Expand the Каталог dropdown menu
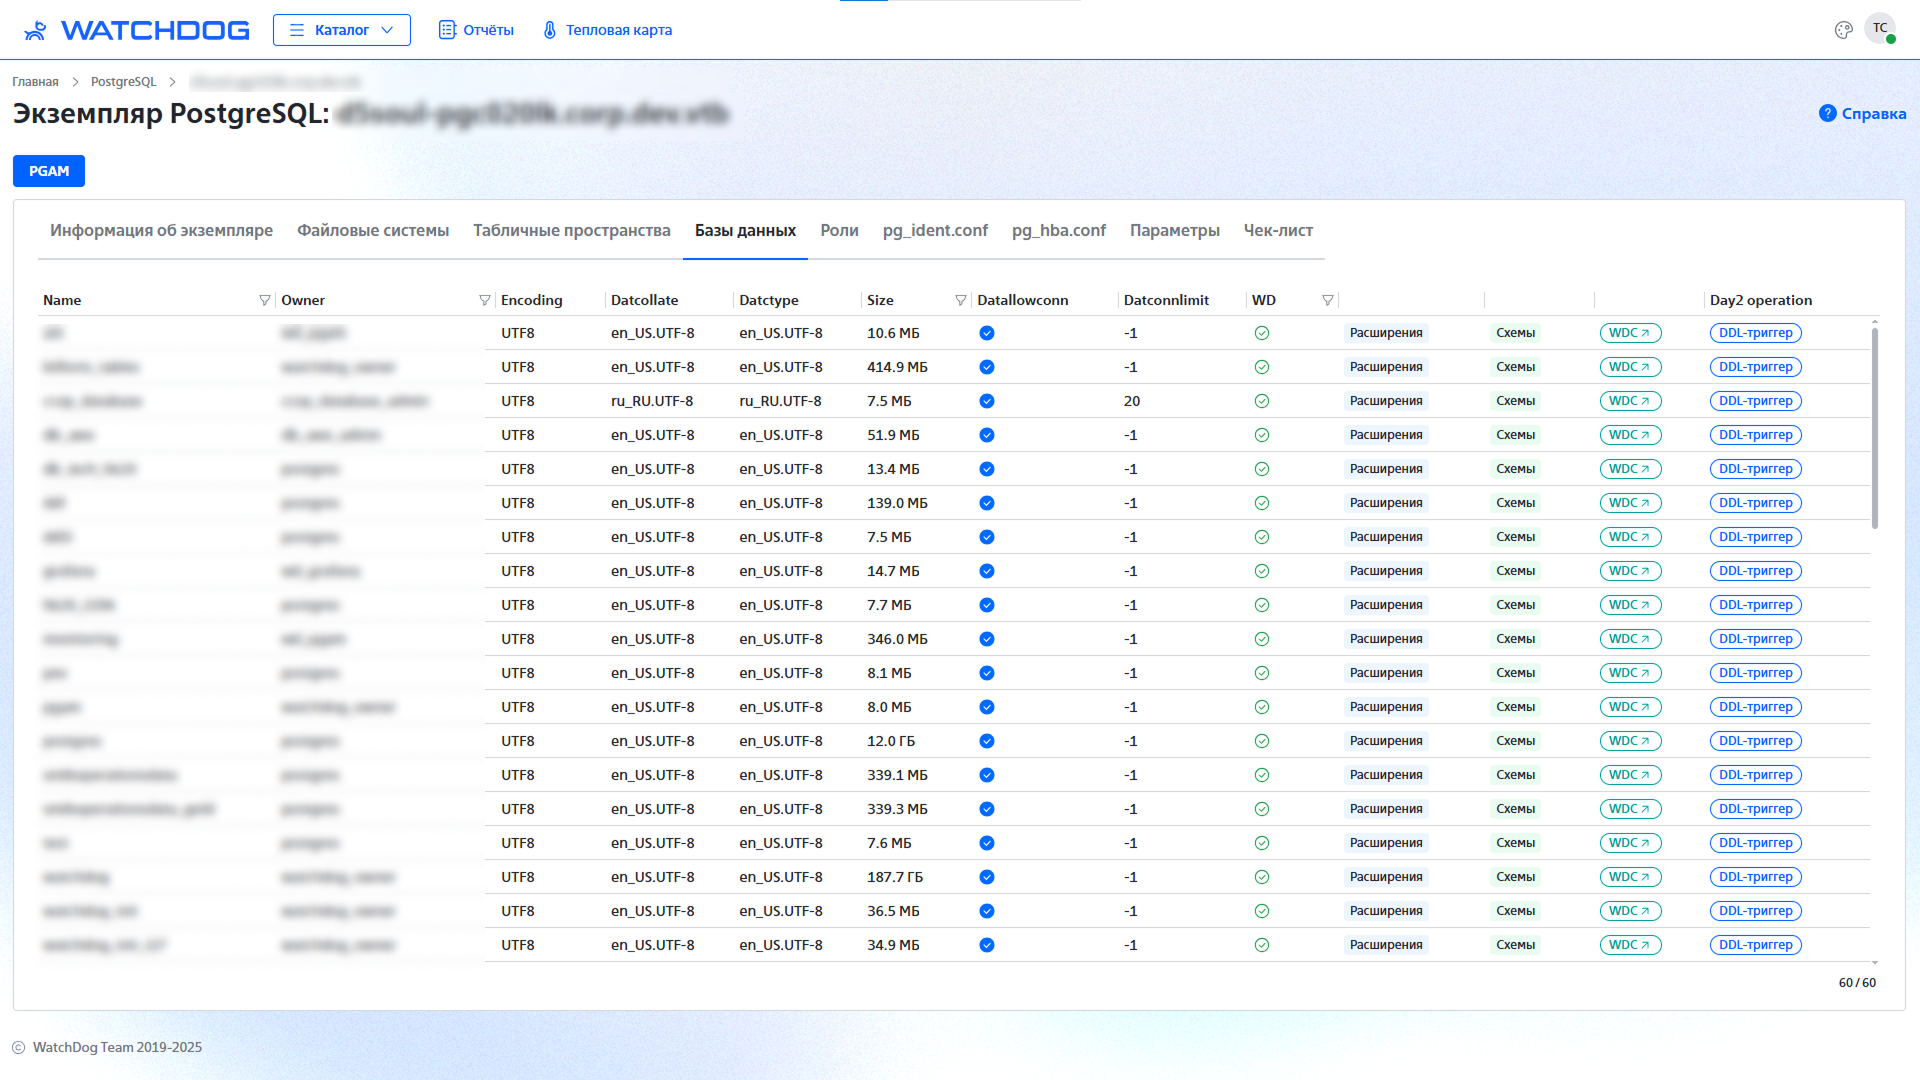1920x1080 pixels. (342, 30)
